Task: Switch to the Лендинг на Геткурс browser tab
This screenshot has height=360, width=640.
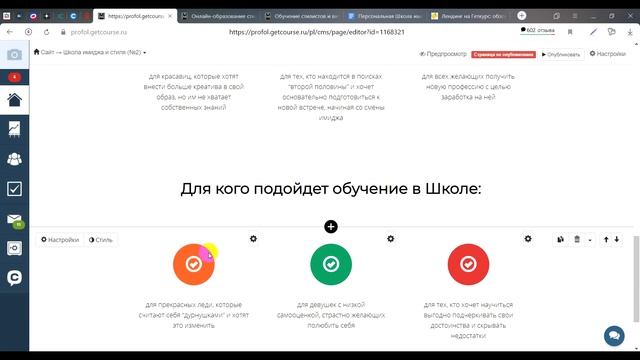Action: point(469,16)
